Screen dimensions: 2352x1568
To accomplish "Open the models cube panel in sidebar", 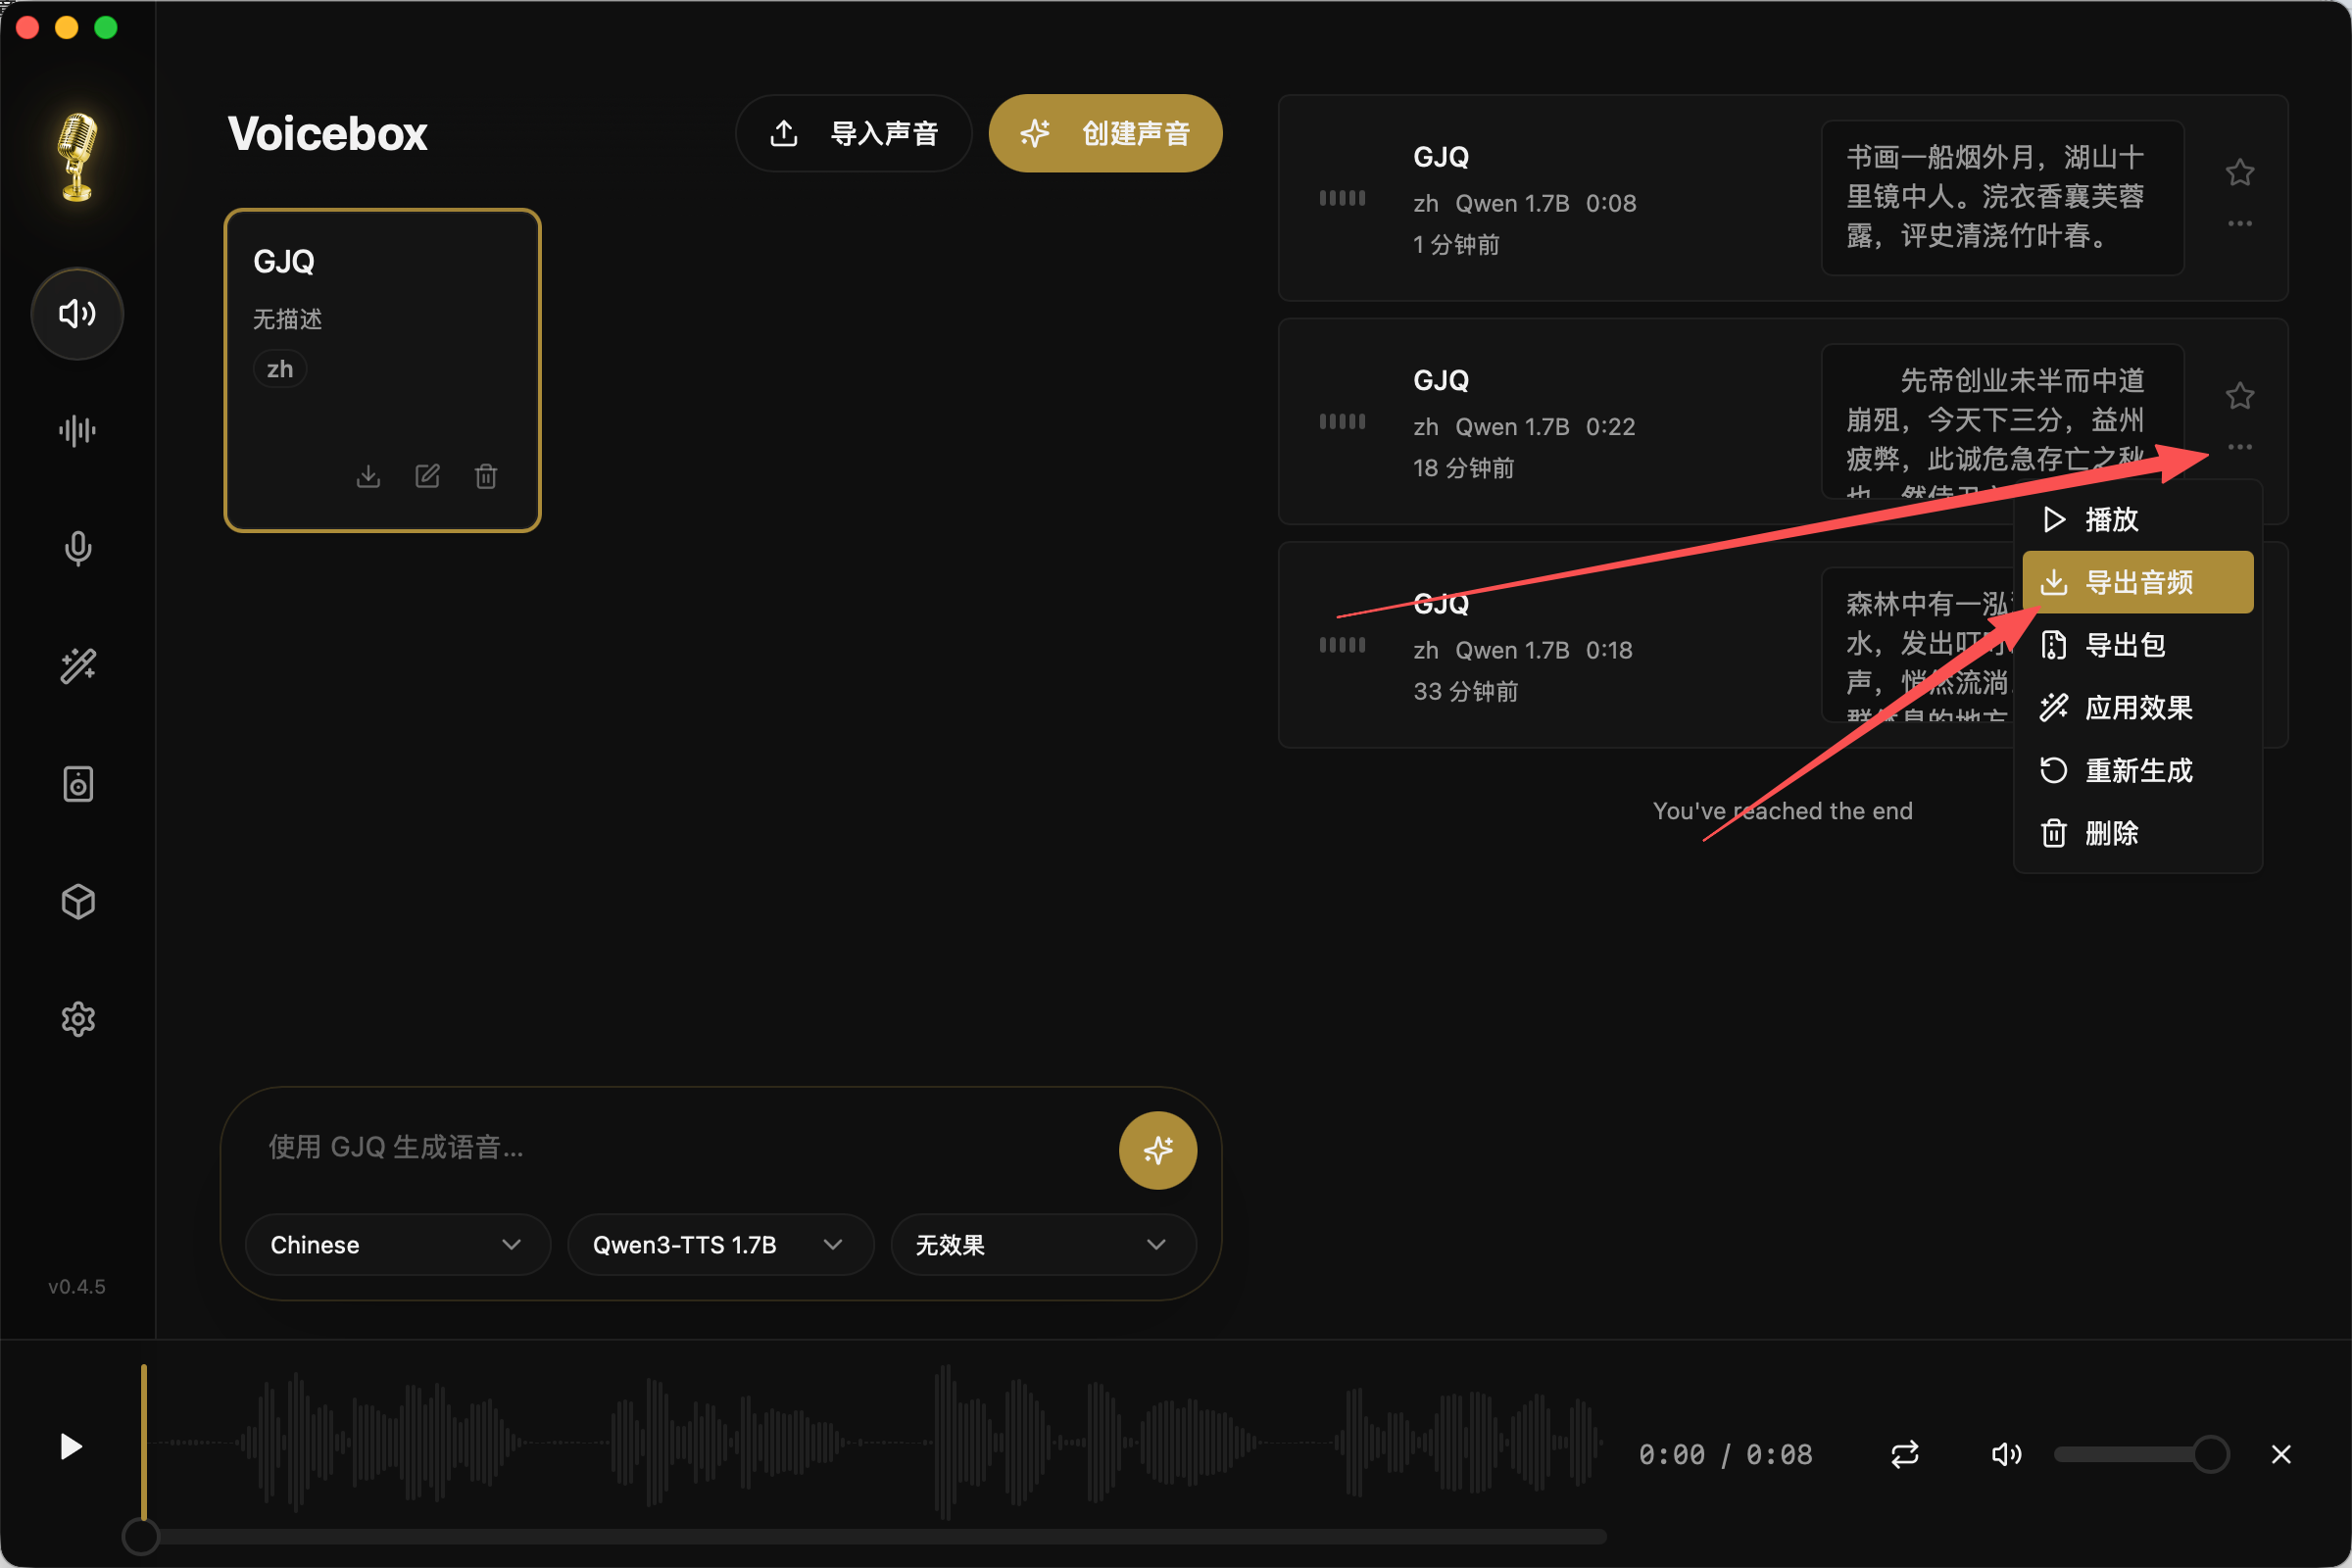I will click(x=77, y=901).
